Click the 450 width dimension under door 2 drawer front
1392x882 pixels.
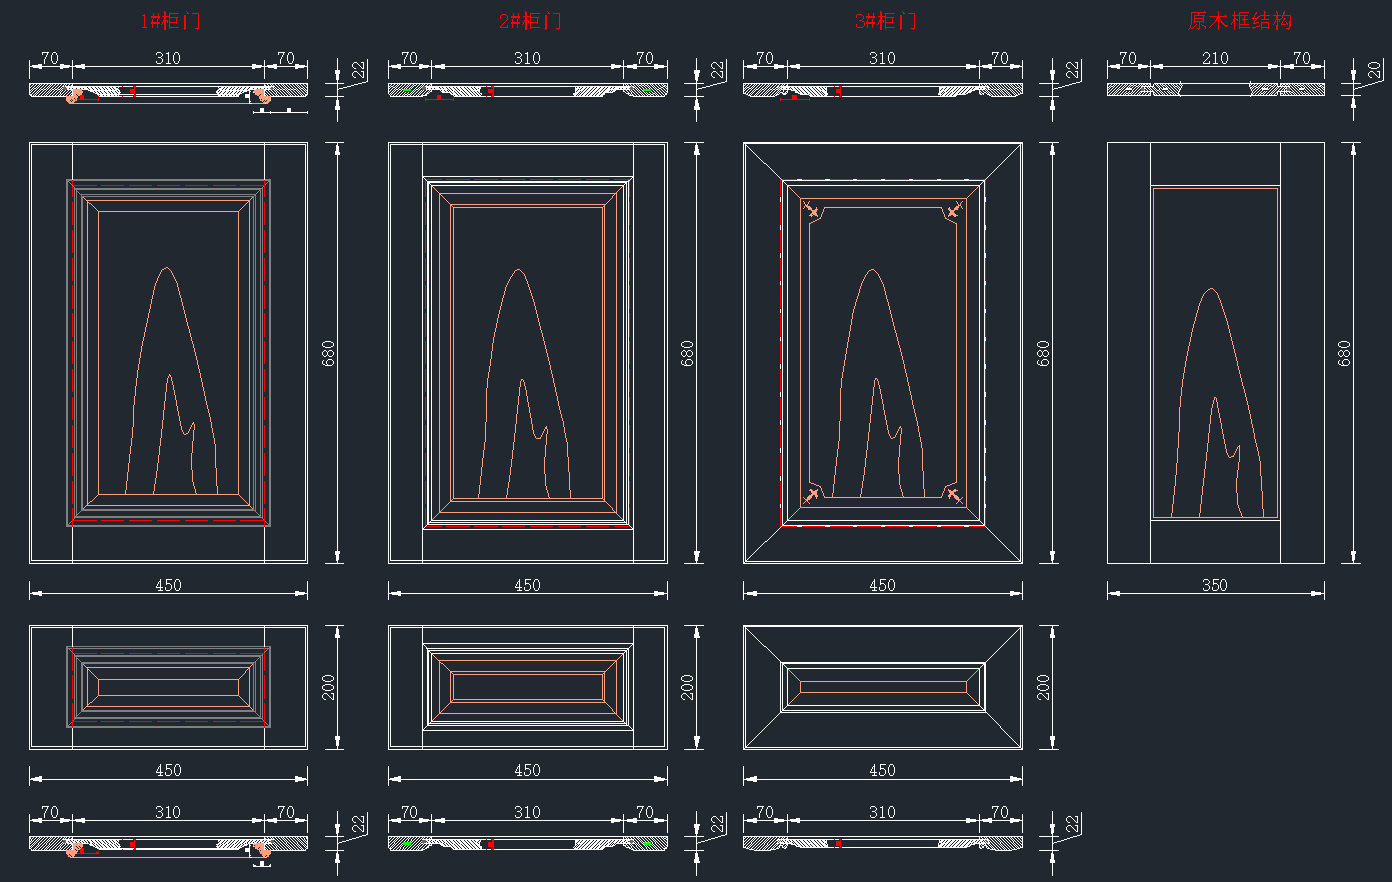[527, 770]
